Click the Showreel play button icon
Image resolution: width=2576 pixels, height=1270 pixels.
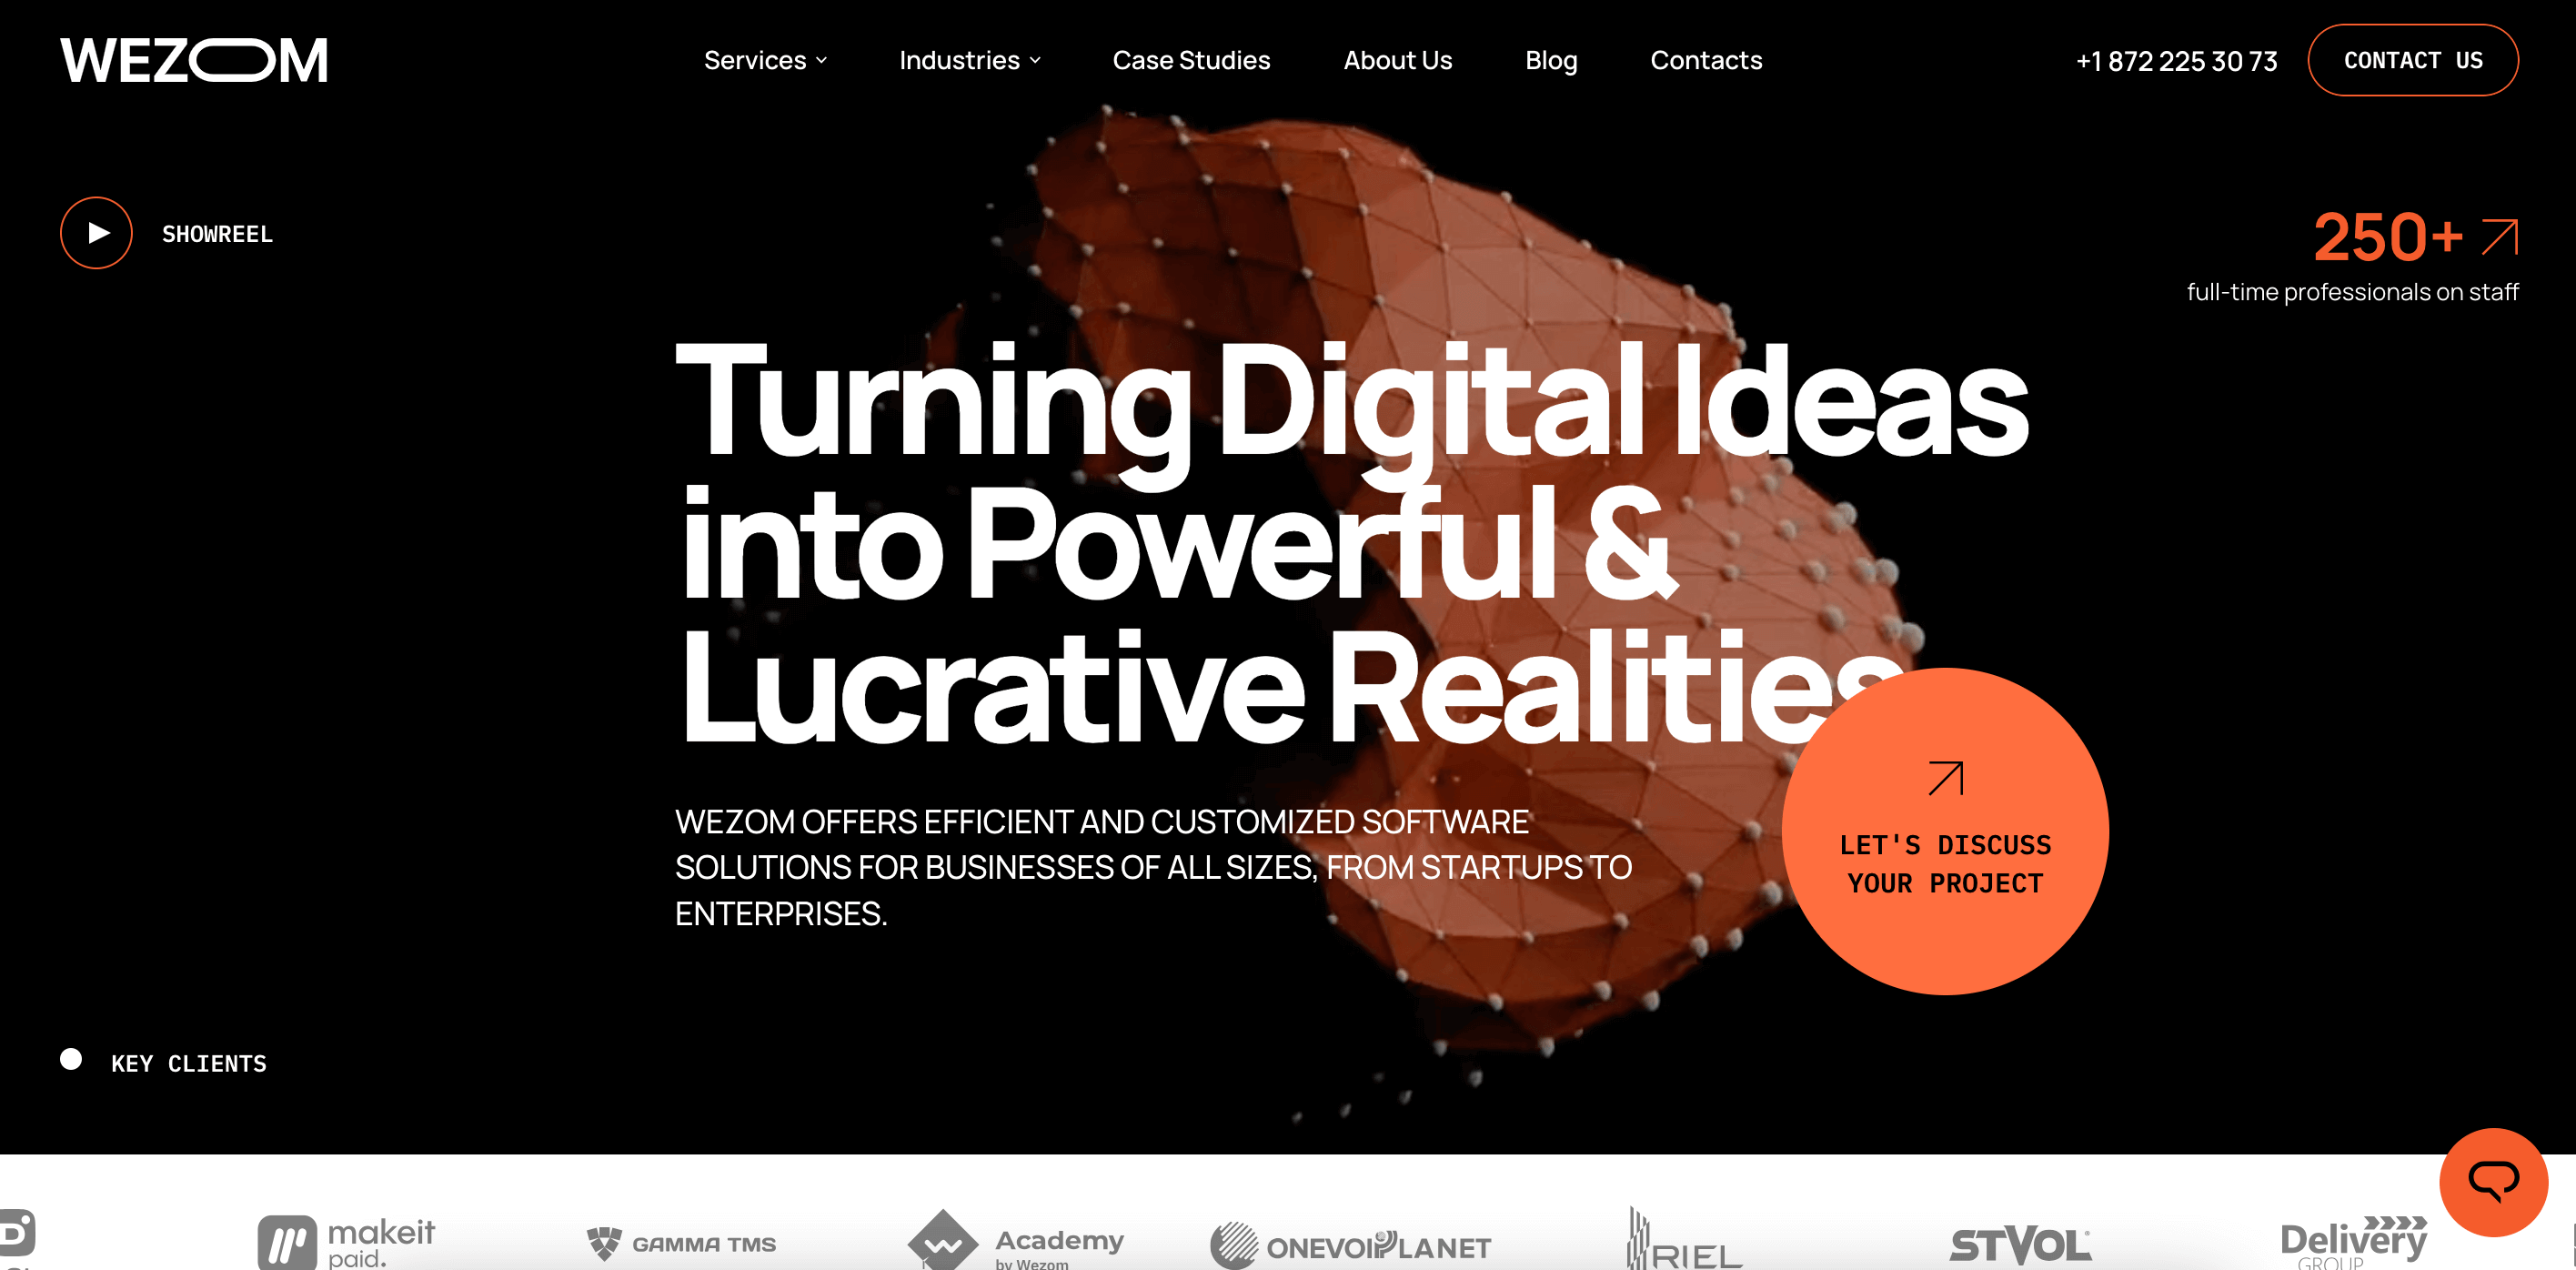[96, 232]
